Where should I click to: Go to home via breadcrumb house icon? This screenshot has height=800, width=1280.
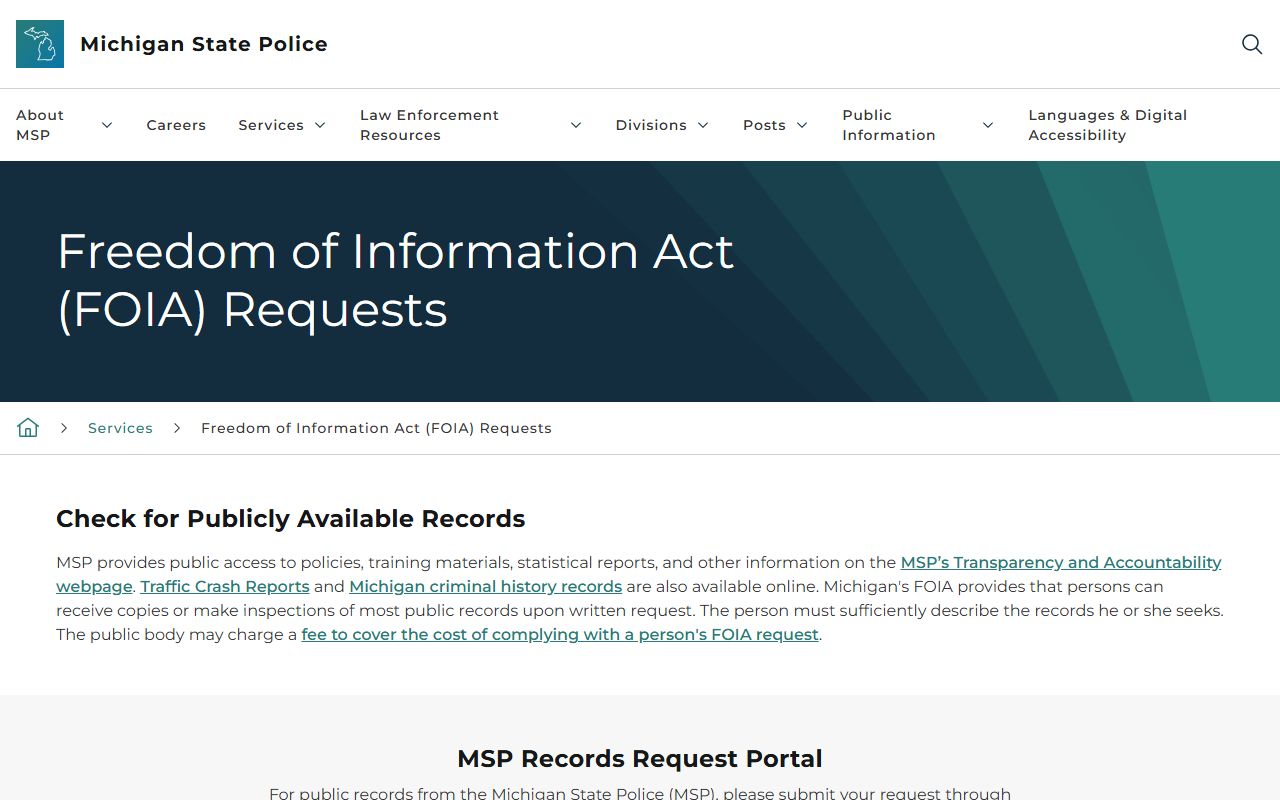tap(28, 428)
